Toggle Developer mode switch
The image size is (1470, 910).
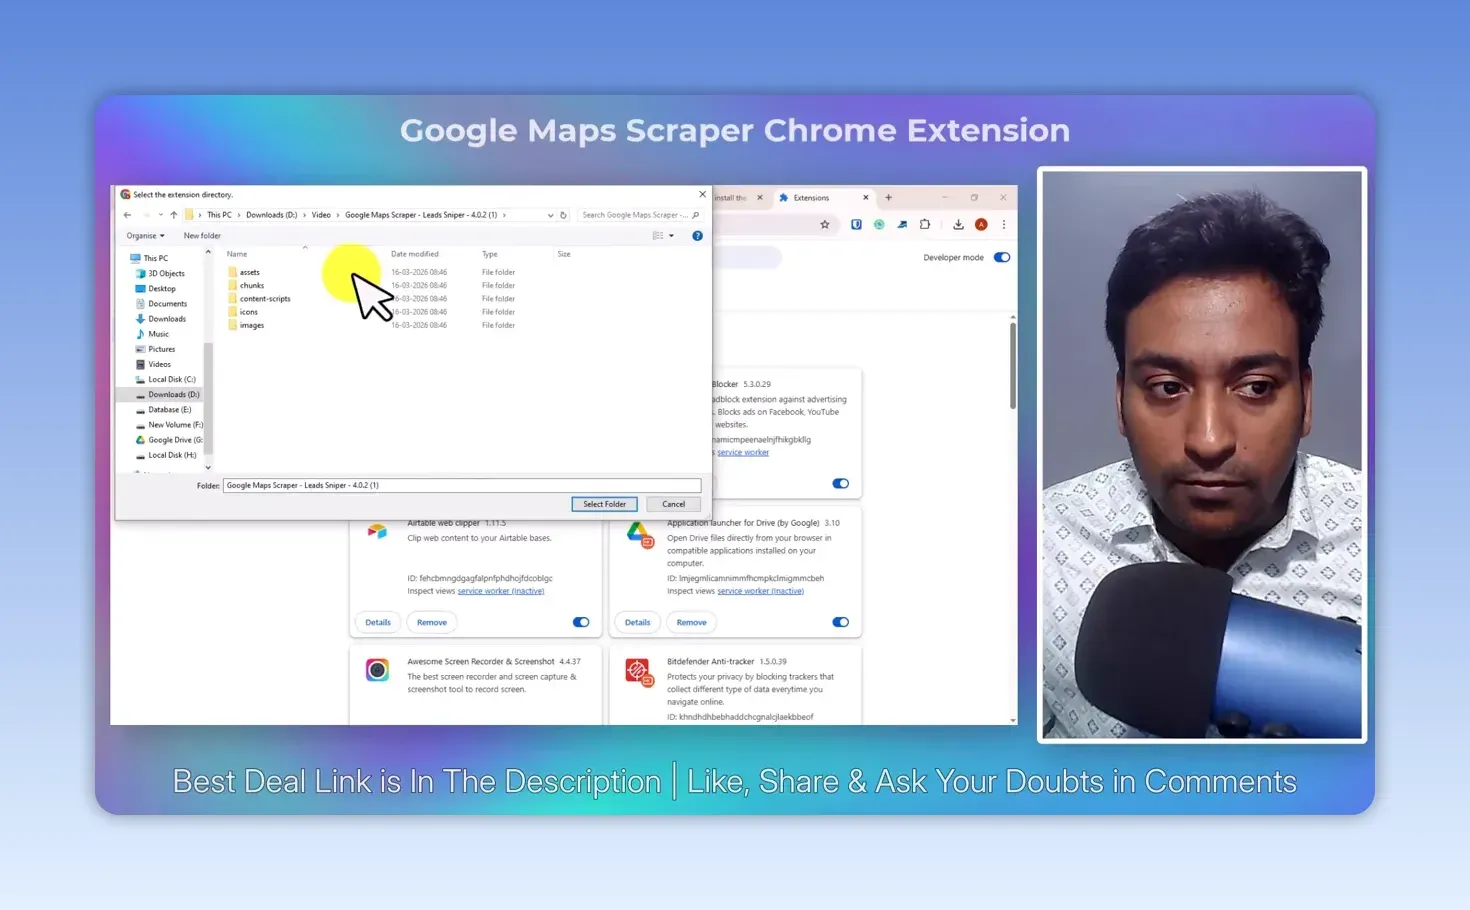coord(1001,257)
